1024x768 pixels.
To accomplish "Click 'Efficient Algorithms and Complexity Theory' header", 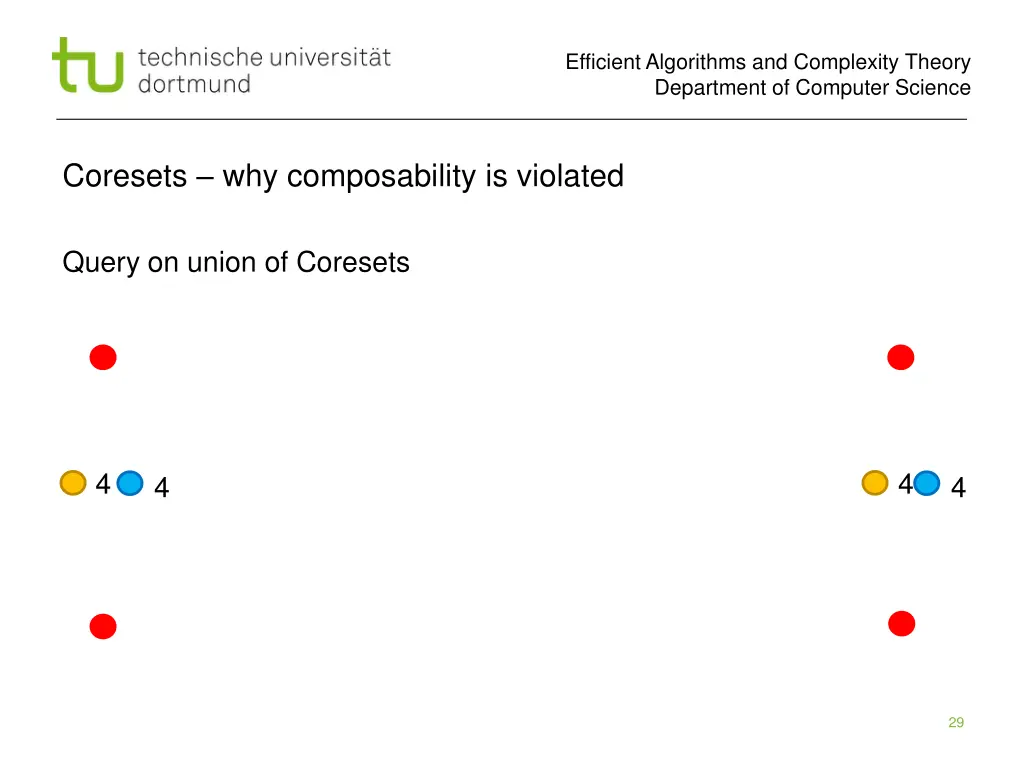I will 768,62.
